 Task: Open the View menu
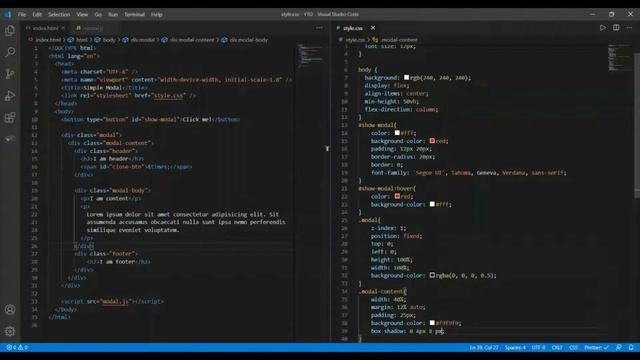[82, 14]
